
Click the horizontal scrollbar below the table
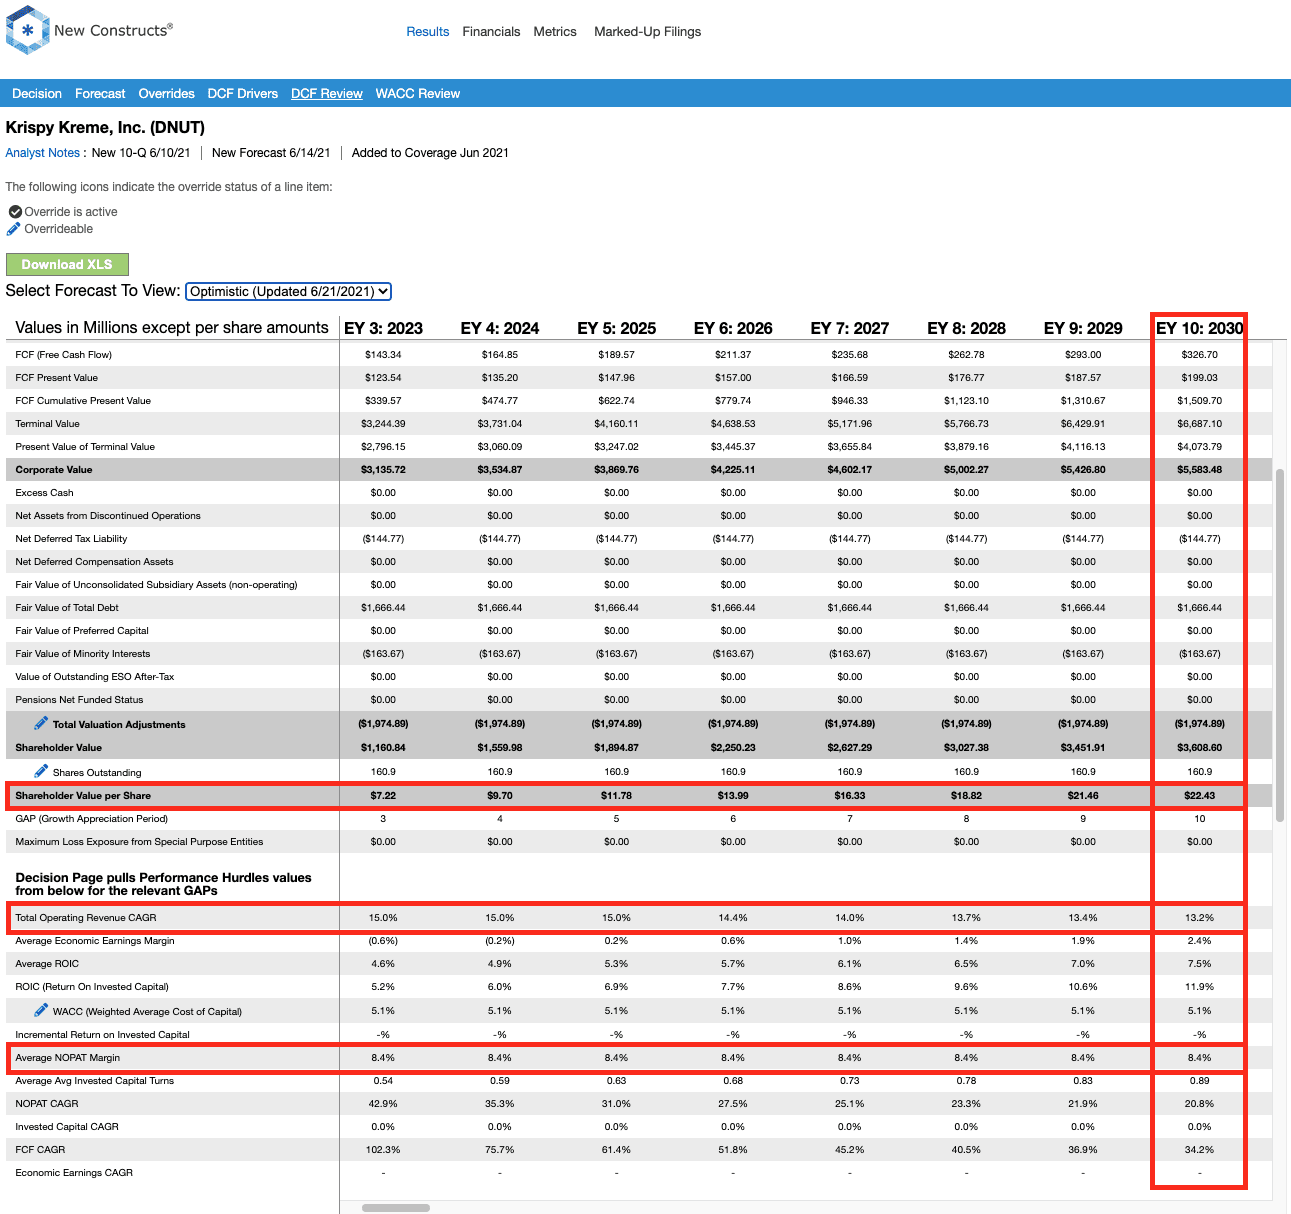[x=396, y=1208]
